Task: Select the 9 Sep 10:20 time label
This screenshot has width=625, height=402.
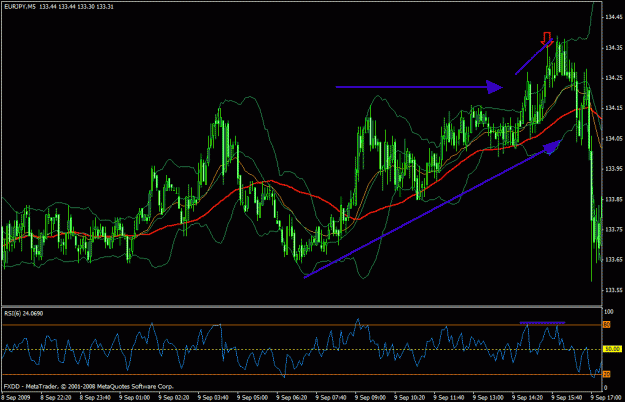Action: point(409,397)
